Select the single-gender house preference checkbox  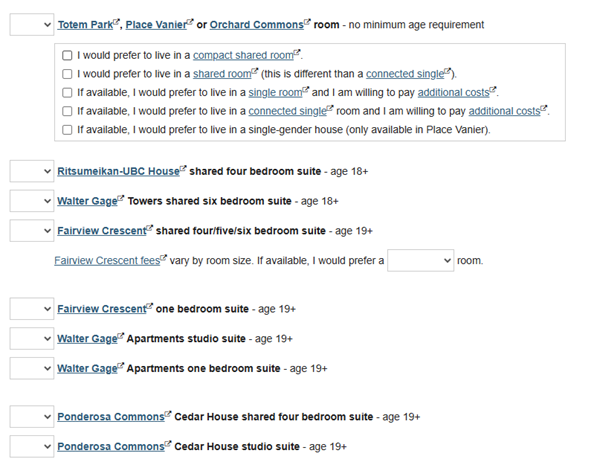[67, 130]
